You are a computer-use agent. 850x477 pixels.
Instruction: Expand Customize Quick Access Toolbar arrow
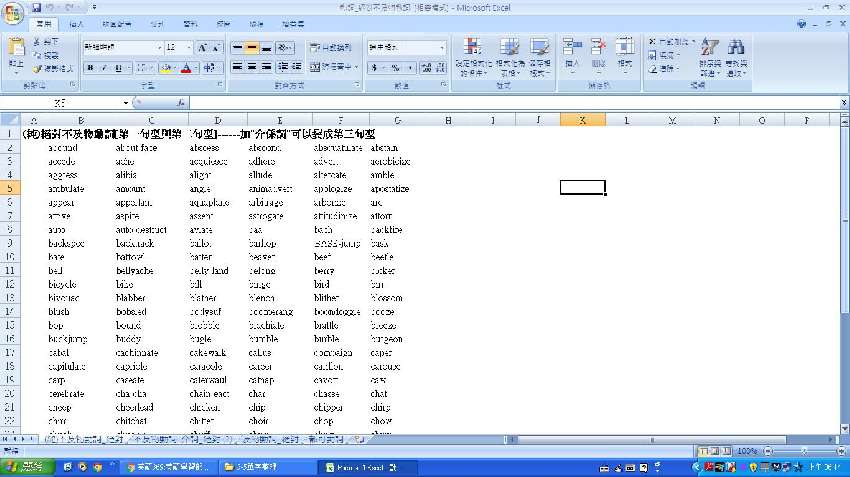[x=94, y=8]
